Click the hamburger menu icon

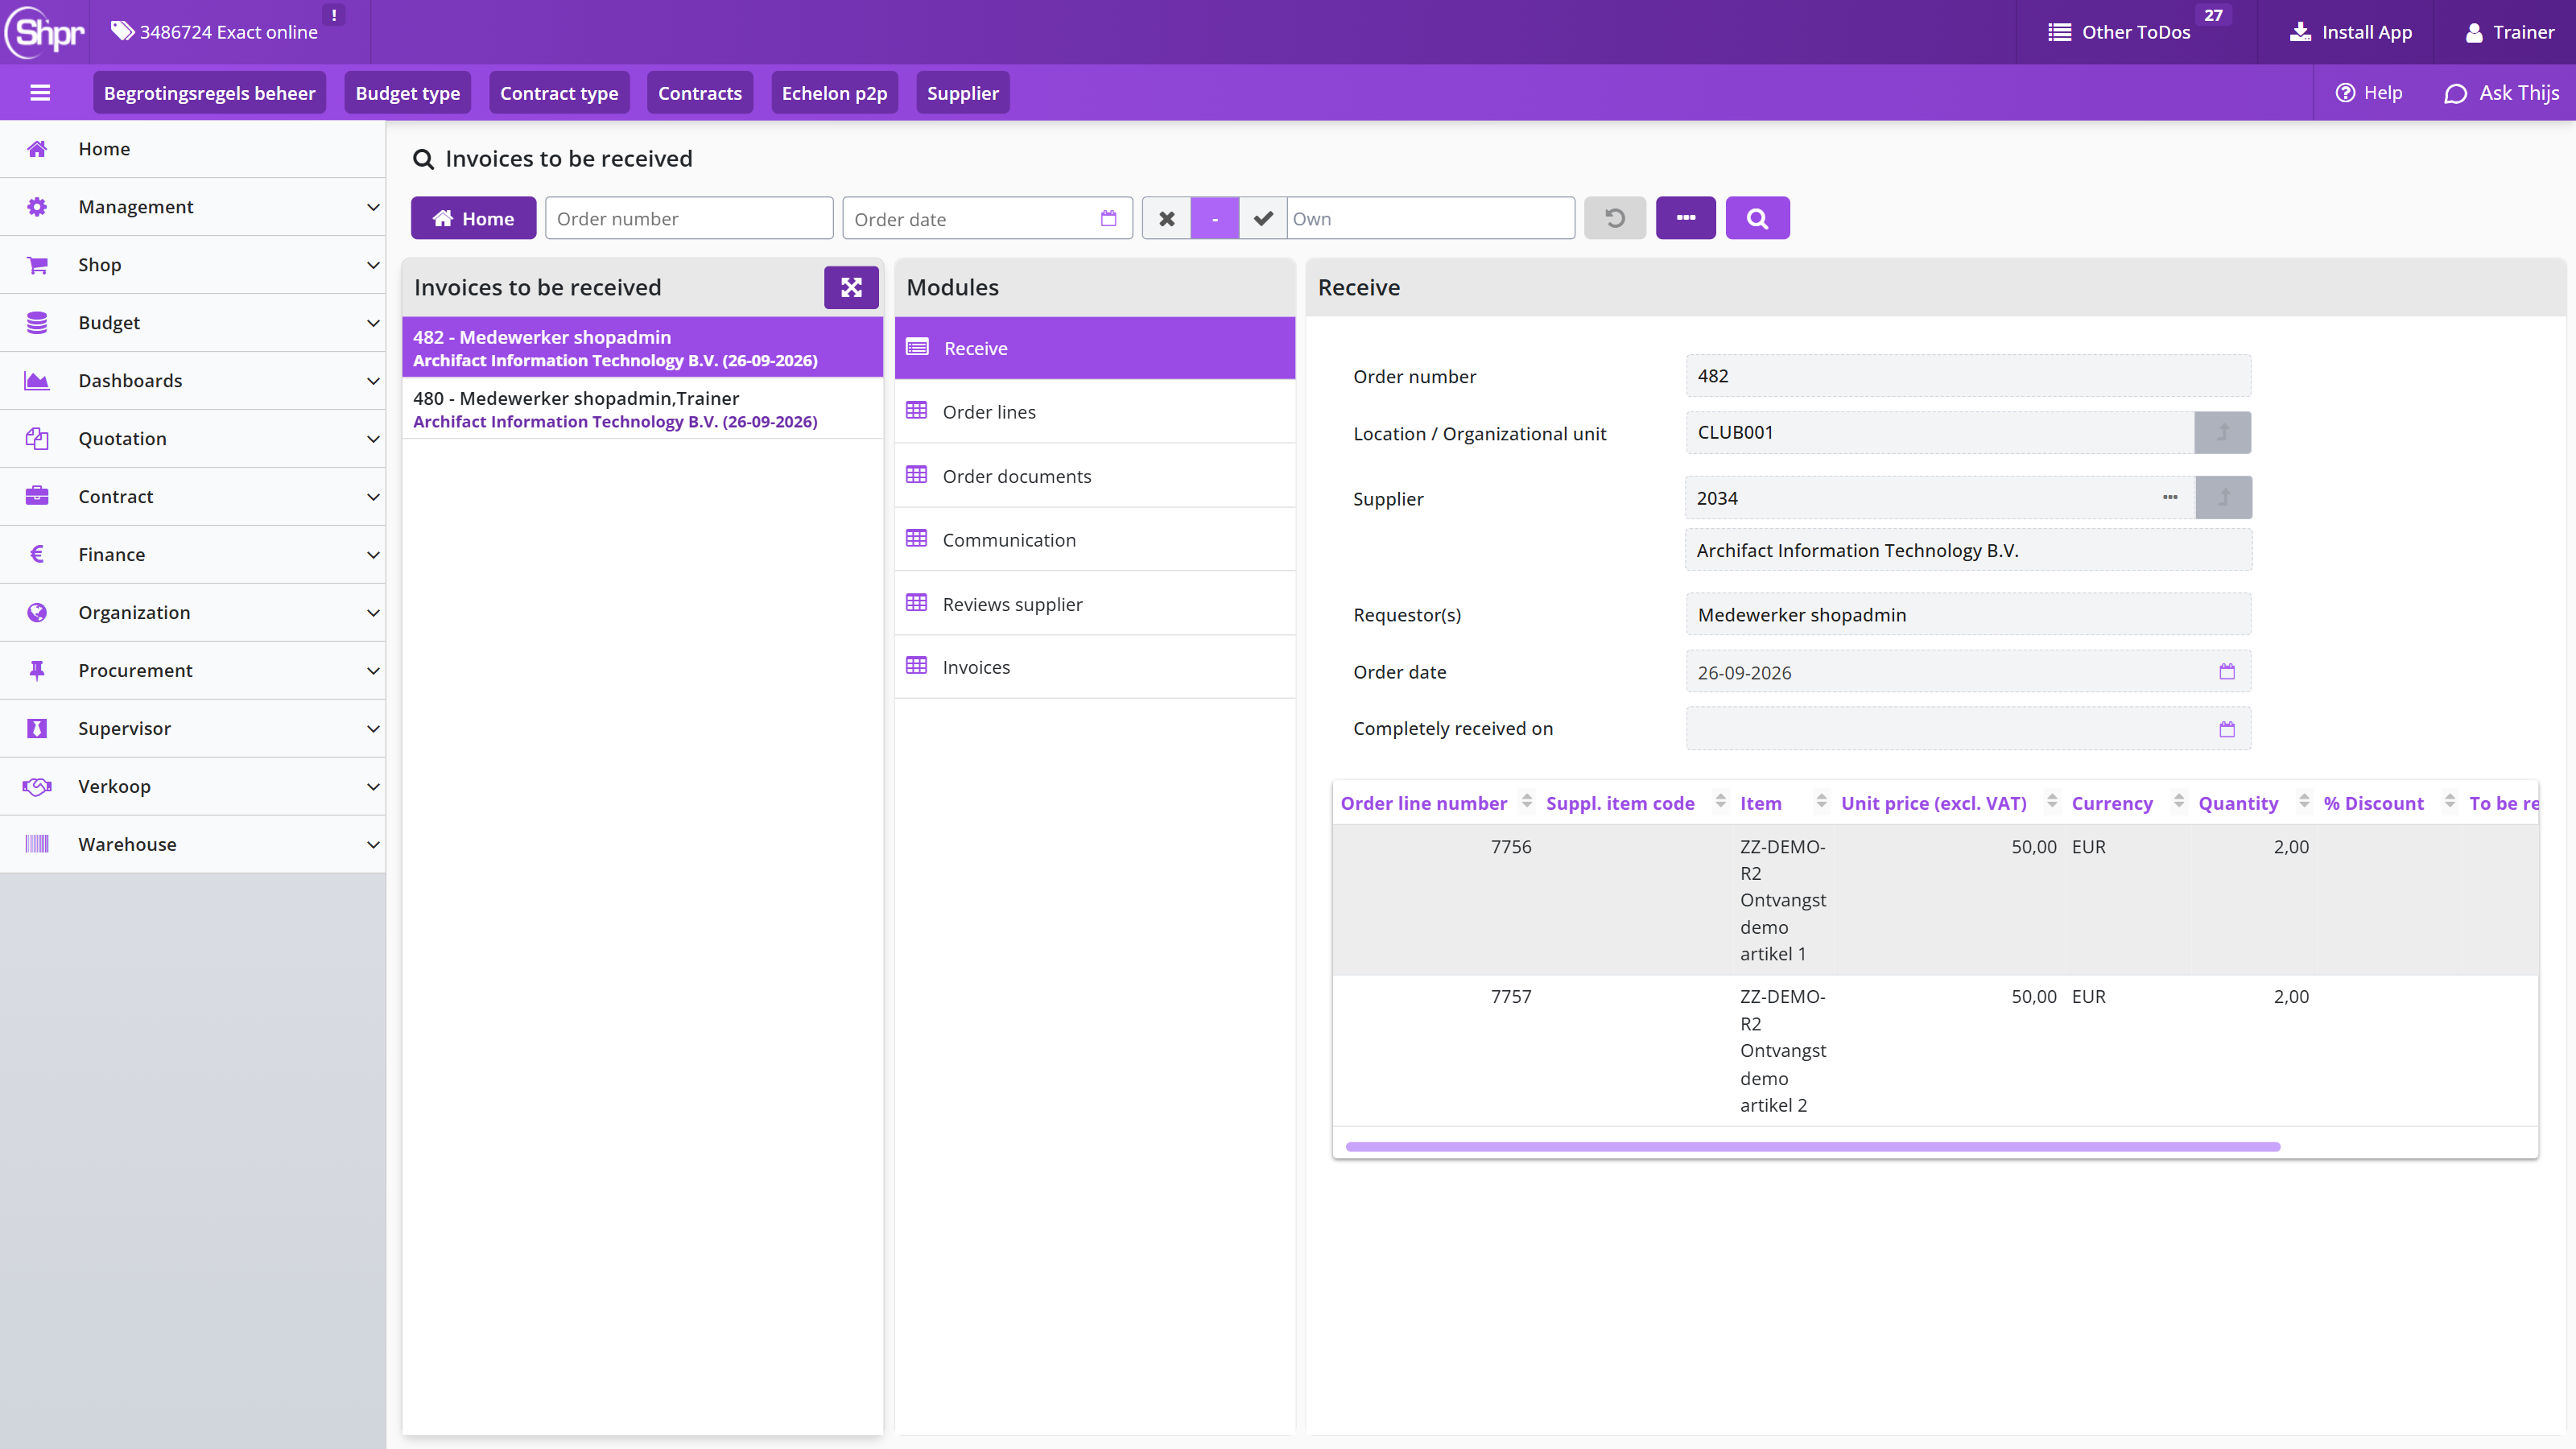coord(40,93)
